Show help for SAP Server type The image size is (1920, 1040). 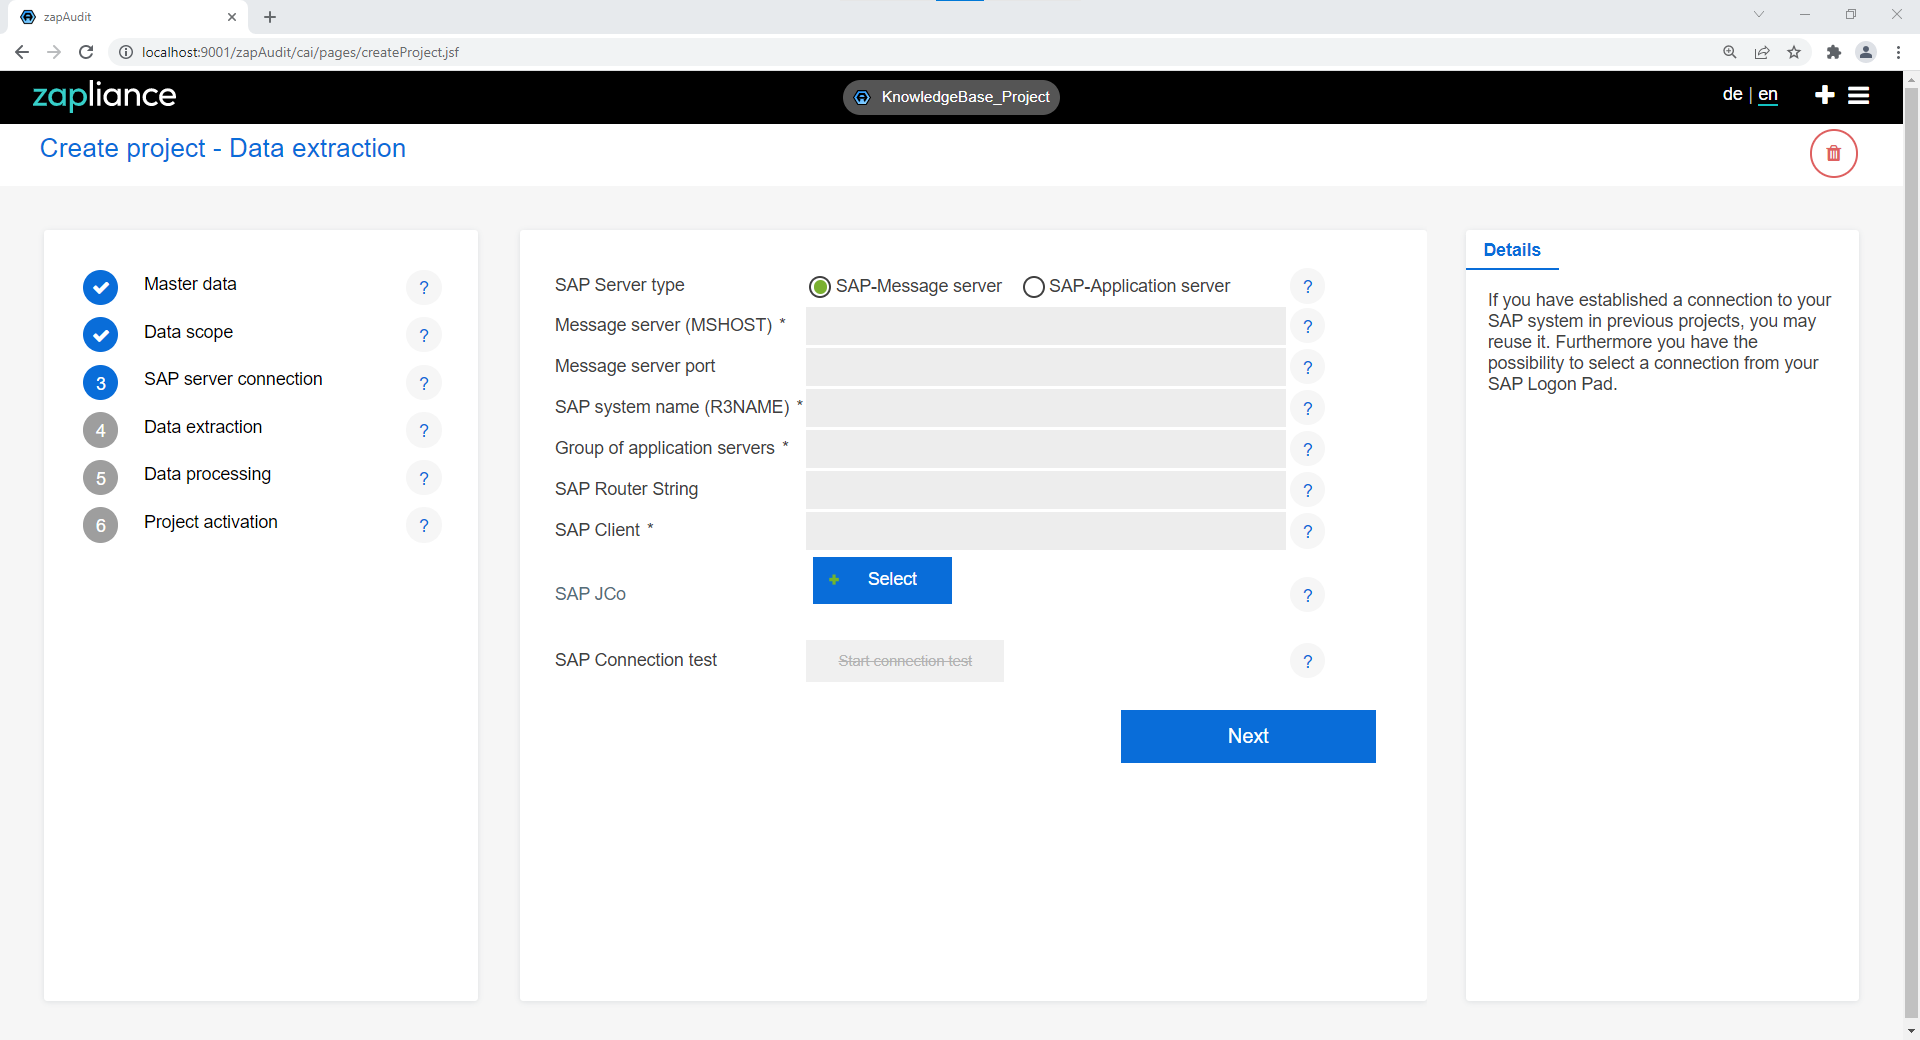[1307, 286]
